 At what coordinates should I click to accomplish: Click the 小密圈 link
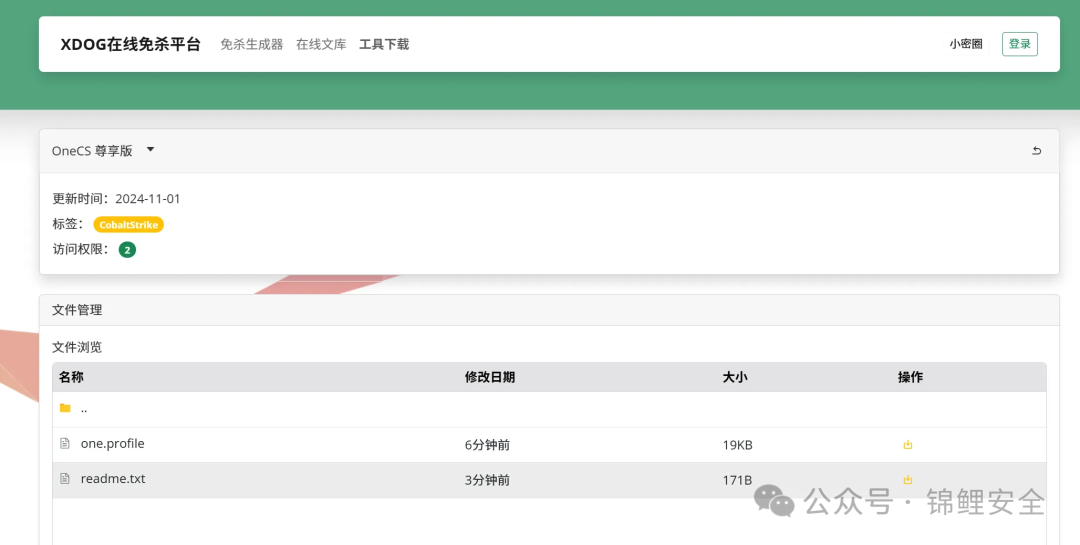[x=966, y=44]
